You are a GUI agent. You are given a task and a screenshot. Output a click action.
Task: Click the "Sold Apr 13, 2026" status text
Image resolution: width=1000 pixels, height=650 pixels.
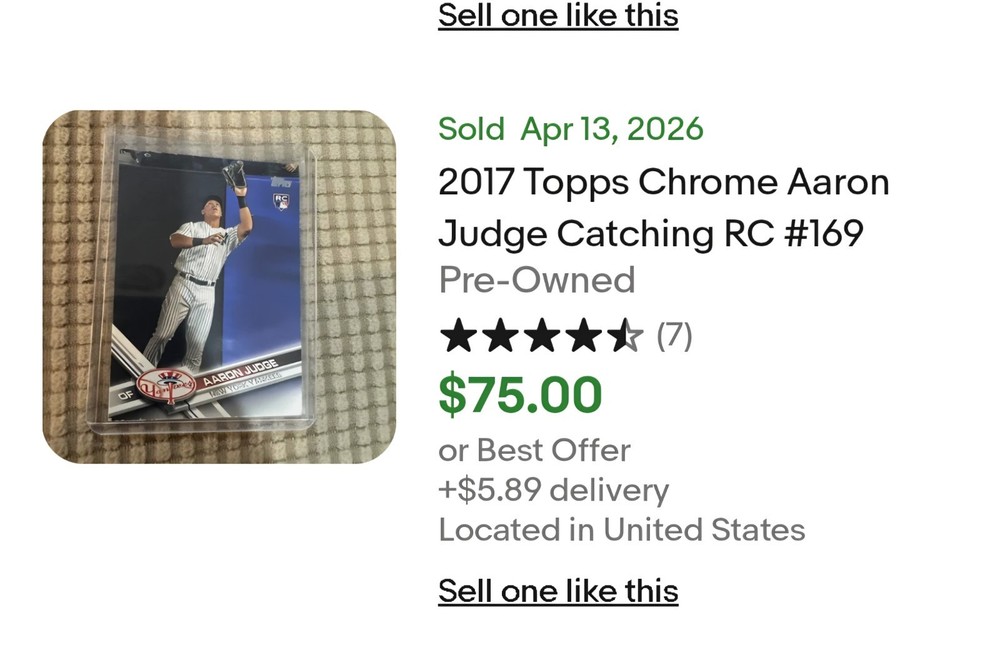click(570, 129)
